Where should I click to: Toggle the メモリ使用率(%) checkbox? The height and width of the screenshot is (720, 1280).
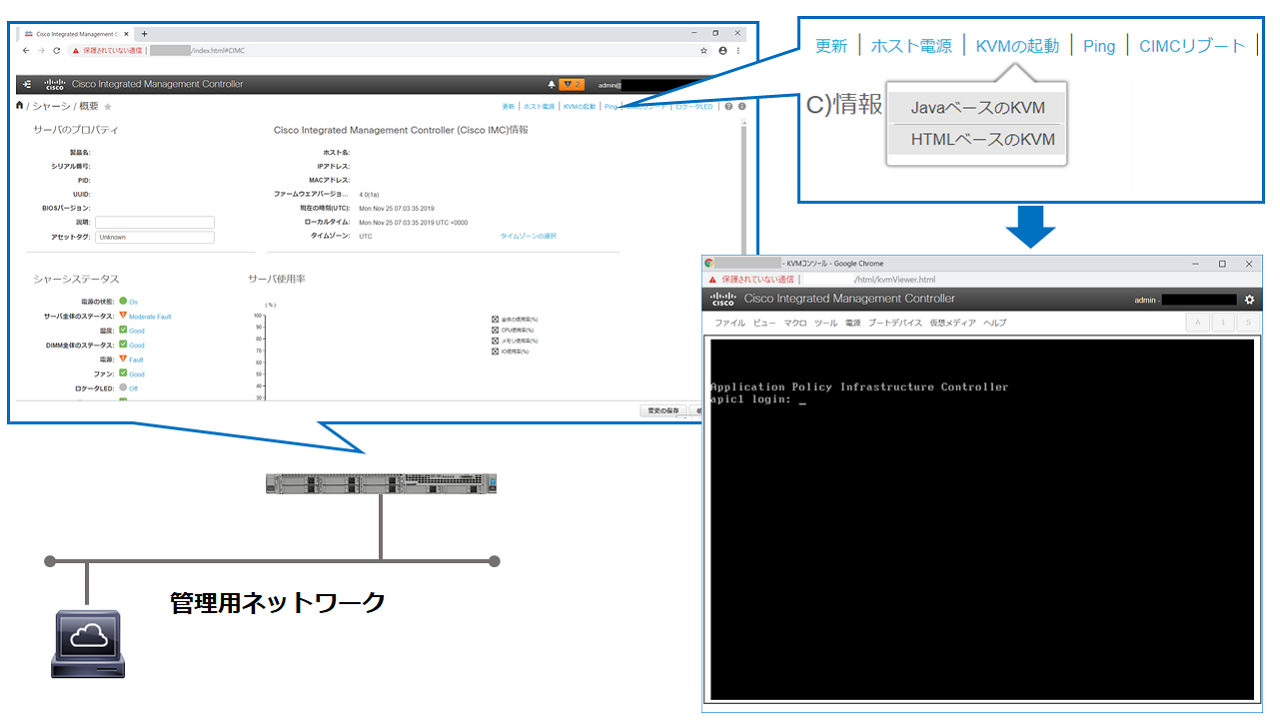pos(495,341)
